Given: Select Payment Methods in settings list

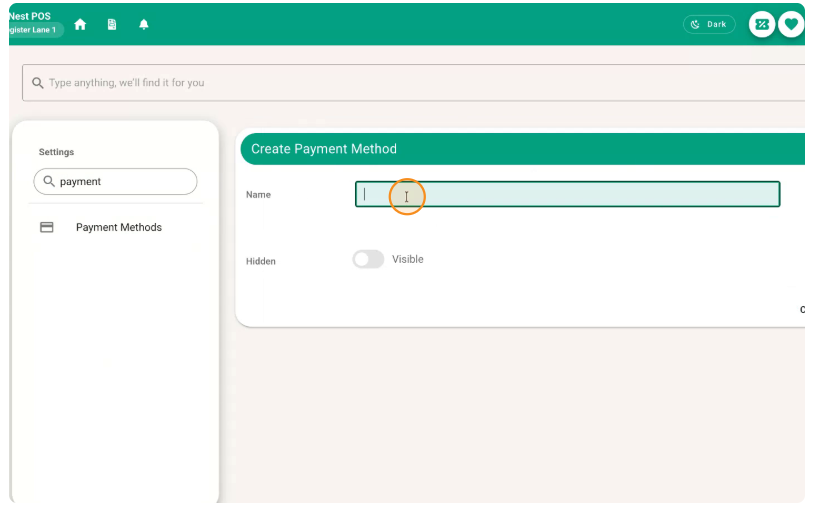Looking at the screenshot, I should [119, 228].
